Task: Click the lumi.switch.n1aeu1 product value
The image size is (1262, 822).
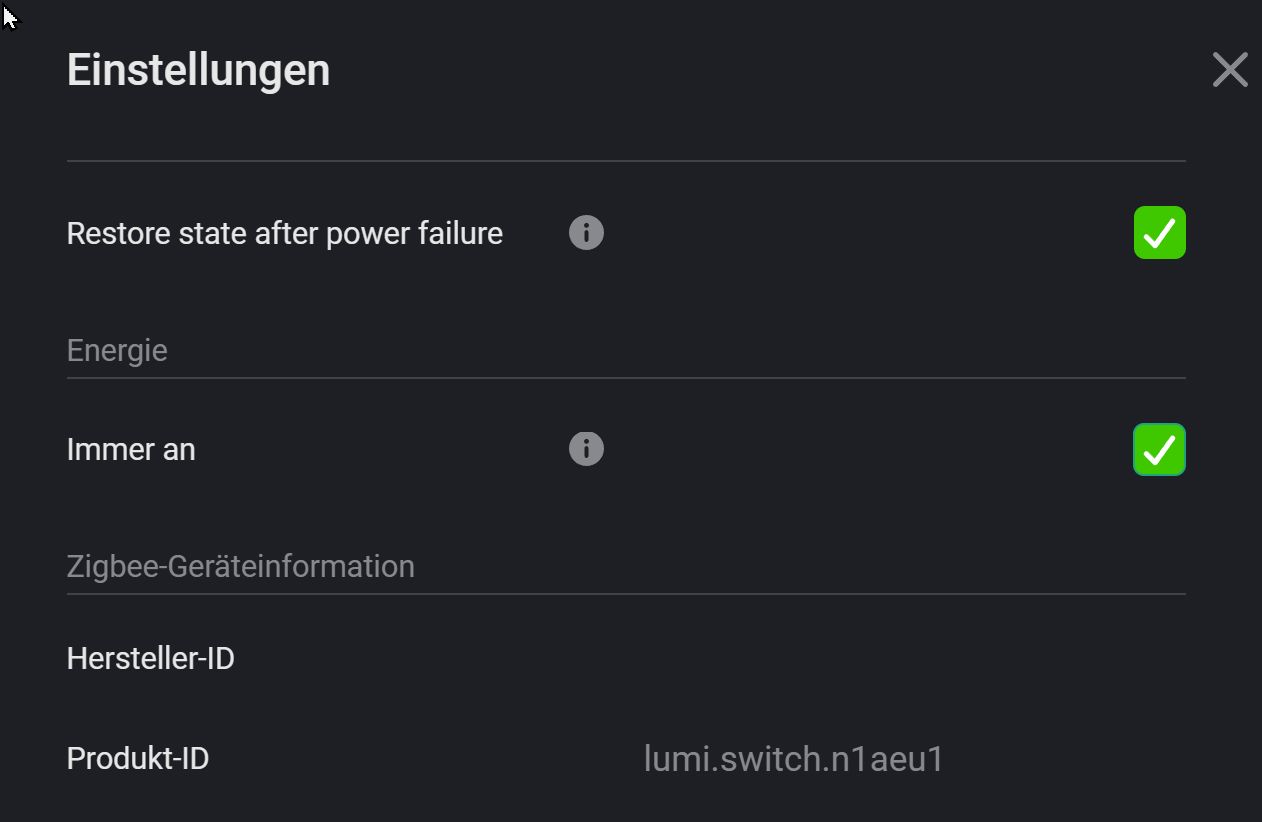Action: (793, 758)
